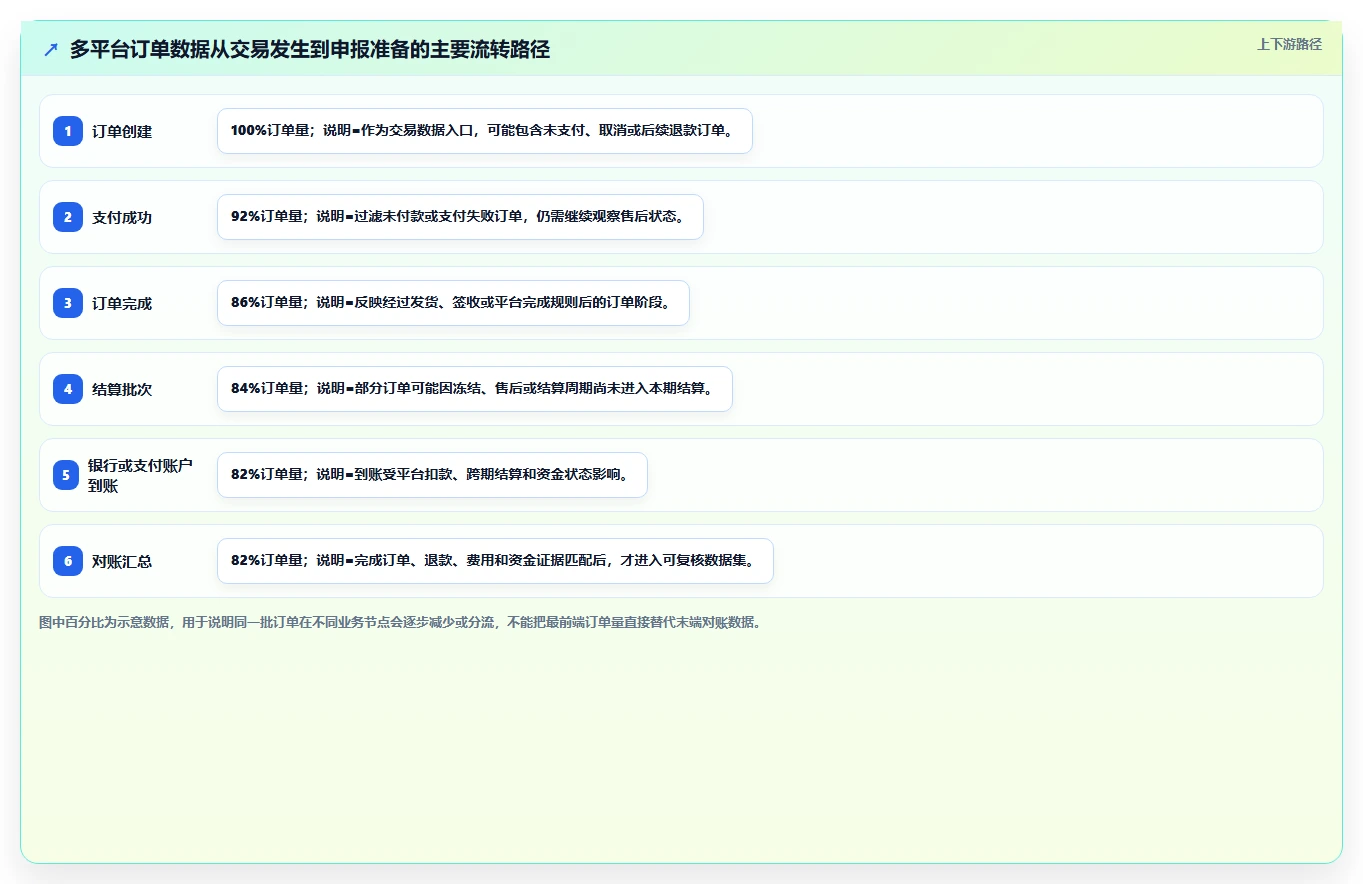
Task: Click the 86%订单量 description box
Action: click(453, 303)
